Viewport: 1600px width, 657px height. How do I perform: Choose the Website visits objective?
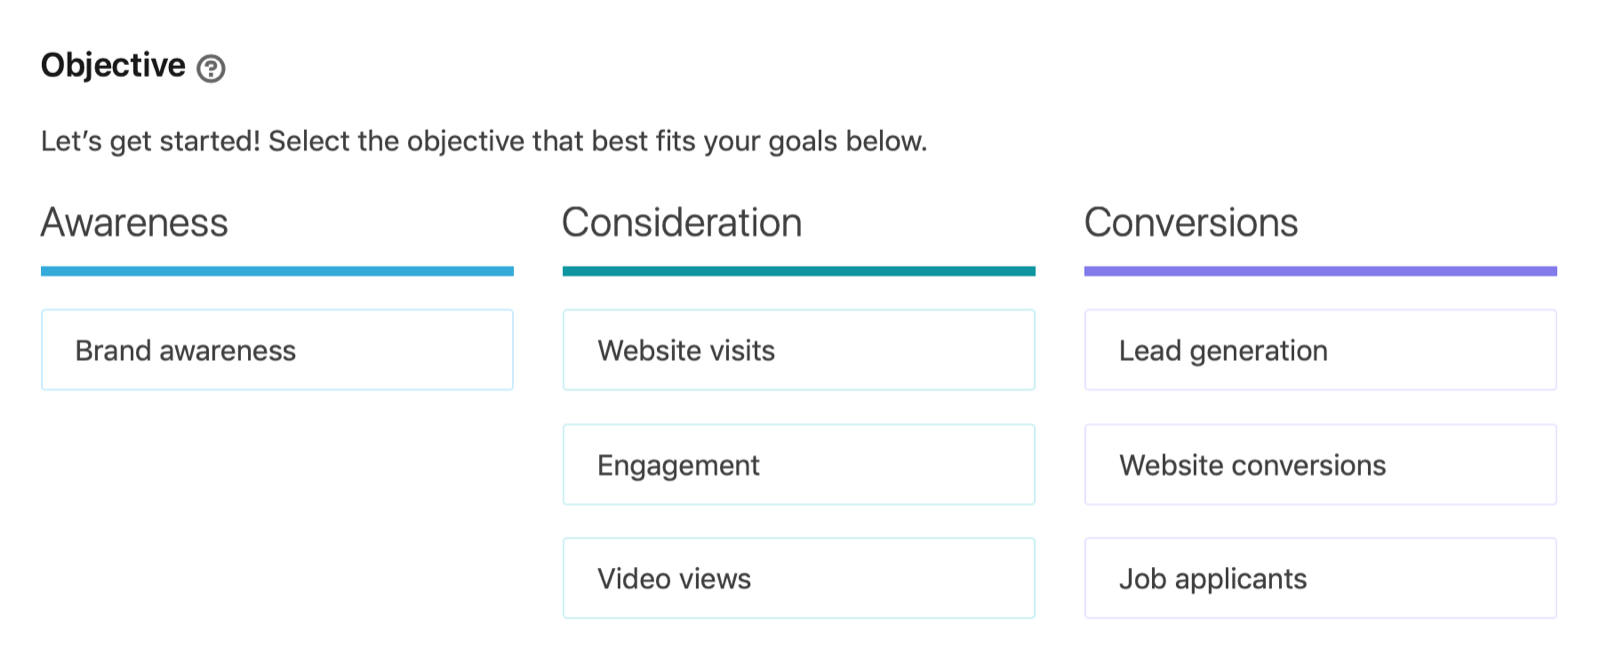click(798, 350)
